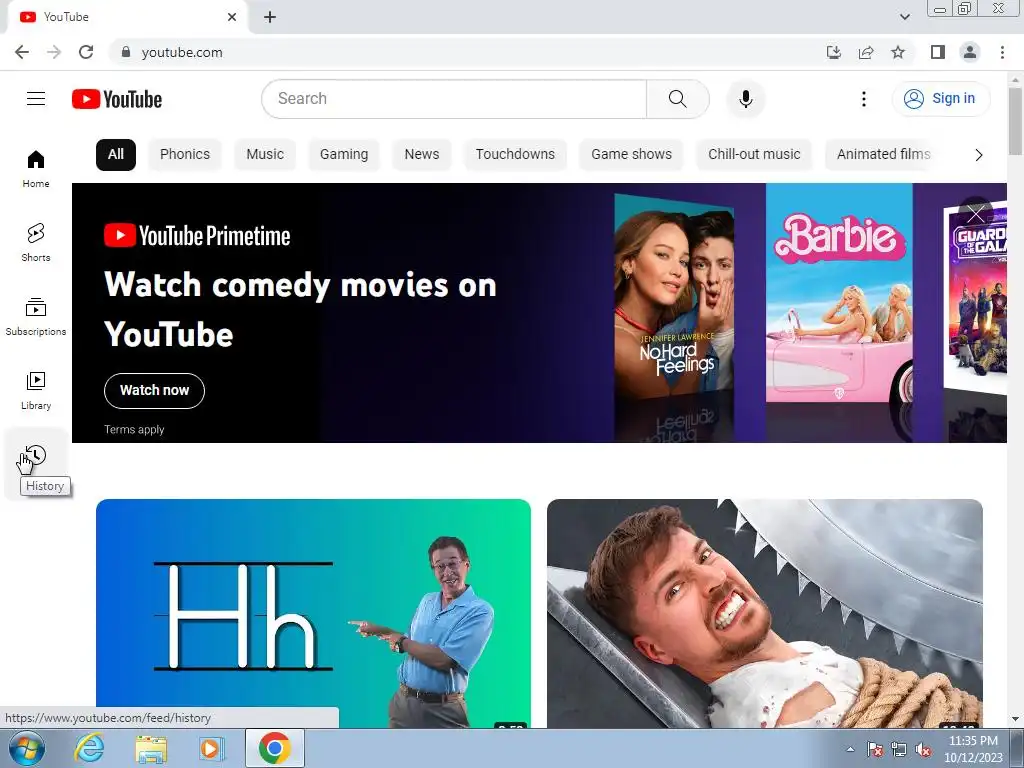Select the Animated films chip
Viewport: 1024px width, 768px height.
pos(883,155)
